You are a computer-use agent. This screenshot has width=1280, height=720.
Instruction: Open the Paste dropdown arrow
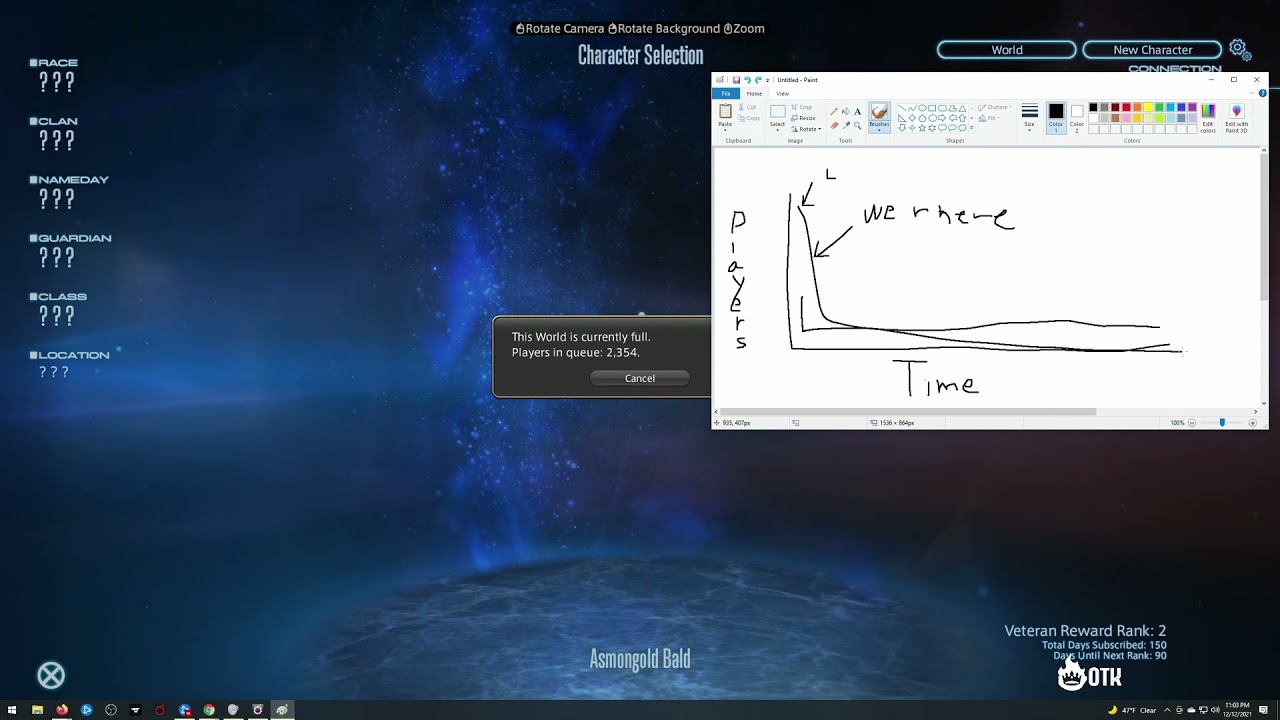[725, 130]
